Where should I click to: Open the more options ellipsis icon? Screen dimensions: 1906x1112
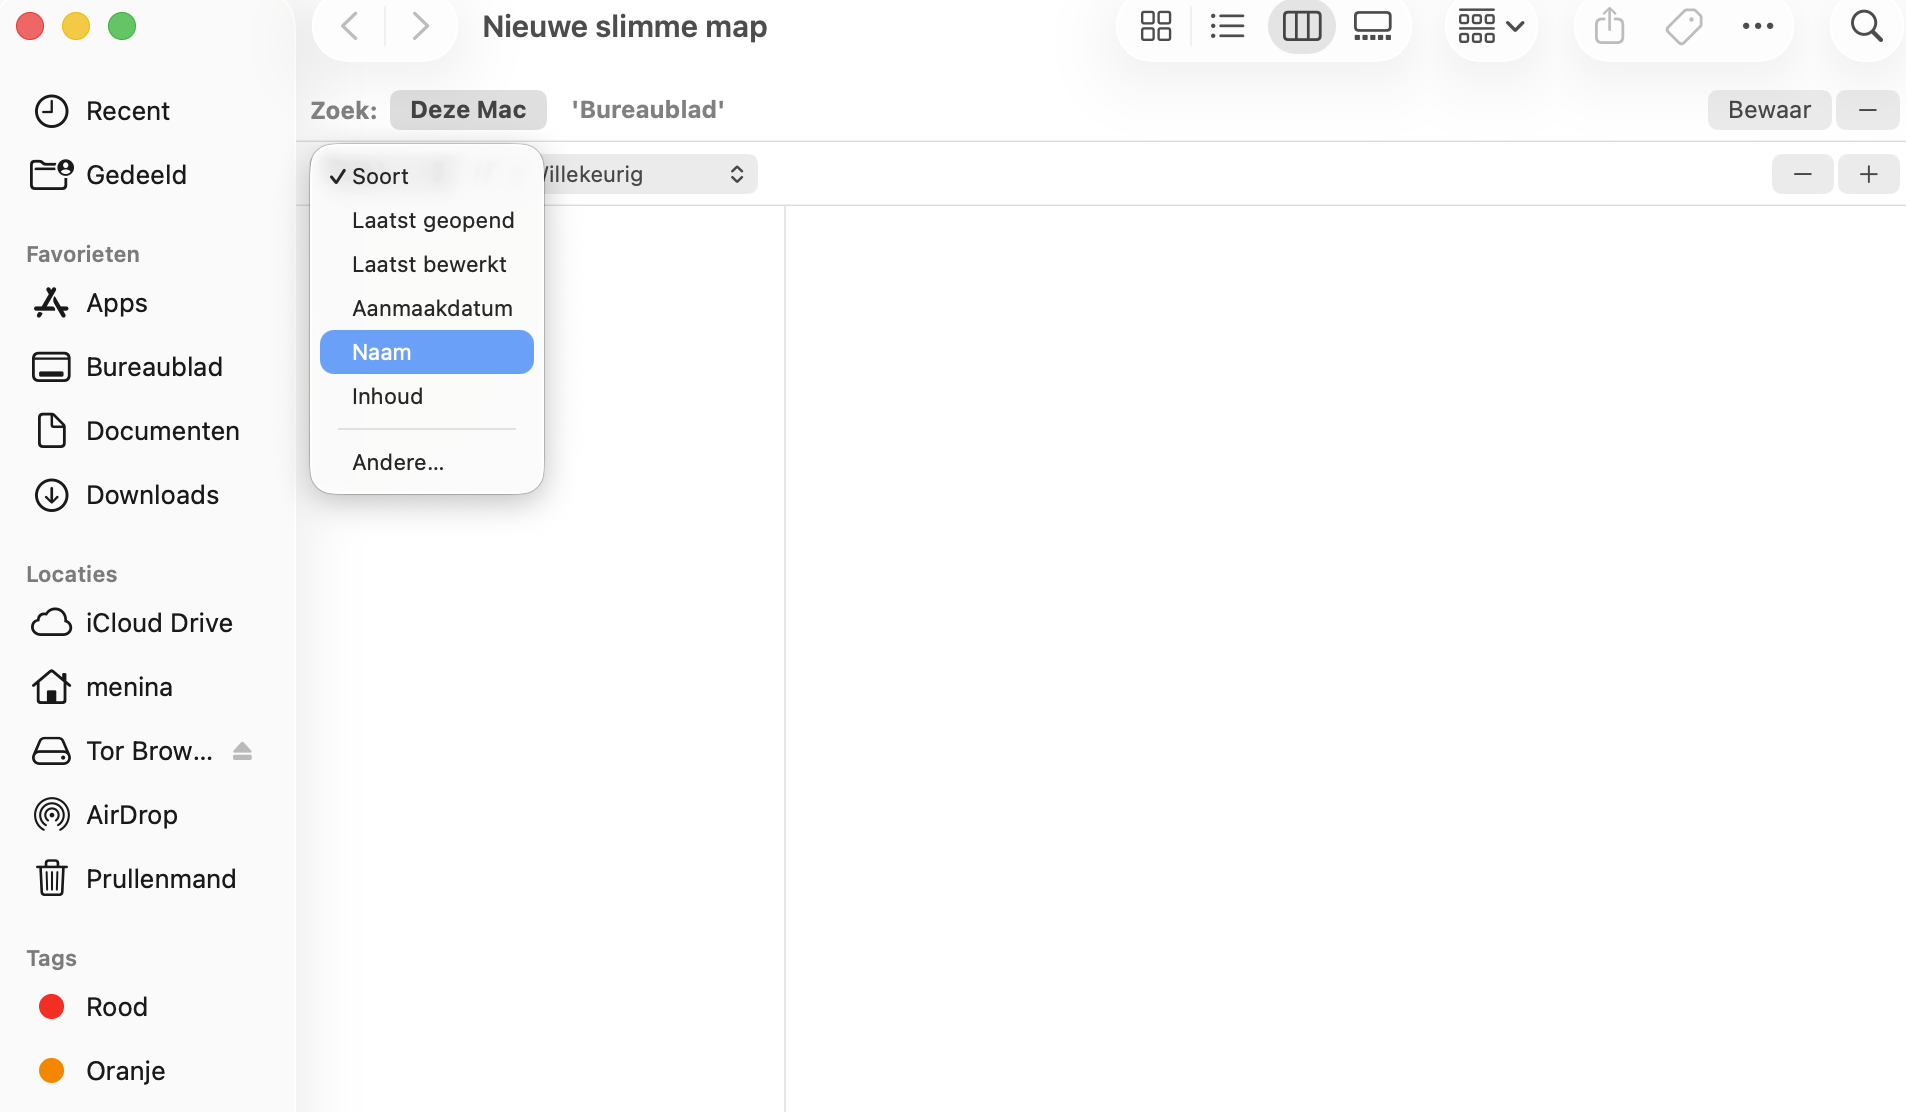click(x=1758, y=26)
